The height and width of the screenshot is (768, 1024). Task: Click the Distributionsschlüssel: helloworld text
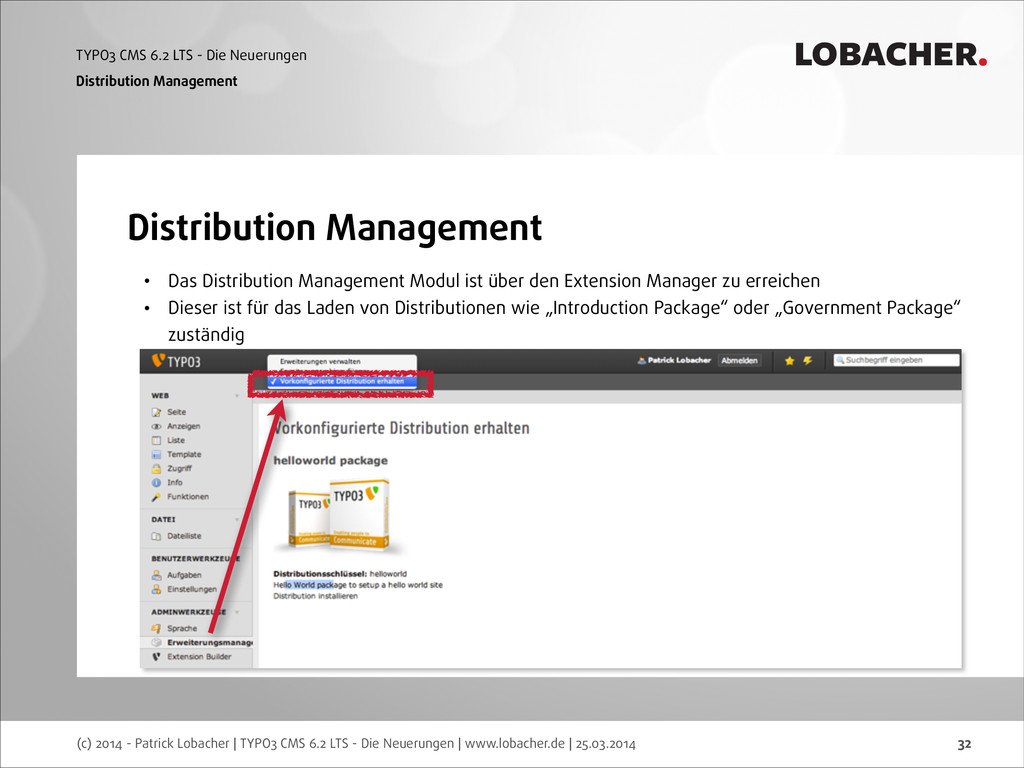[x=340, y=574]
